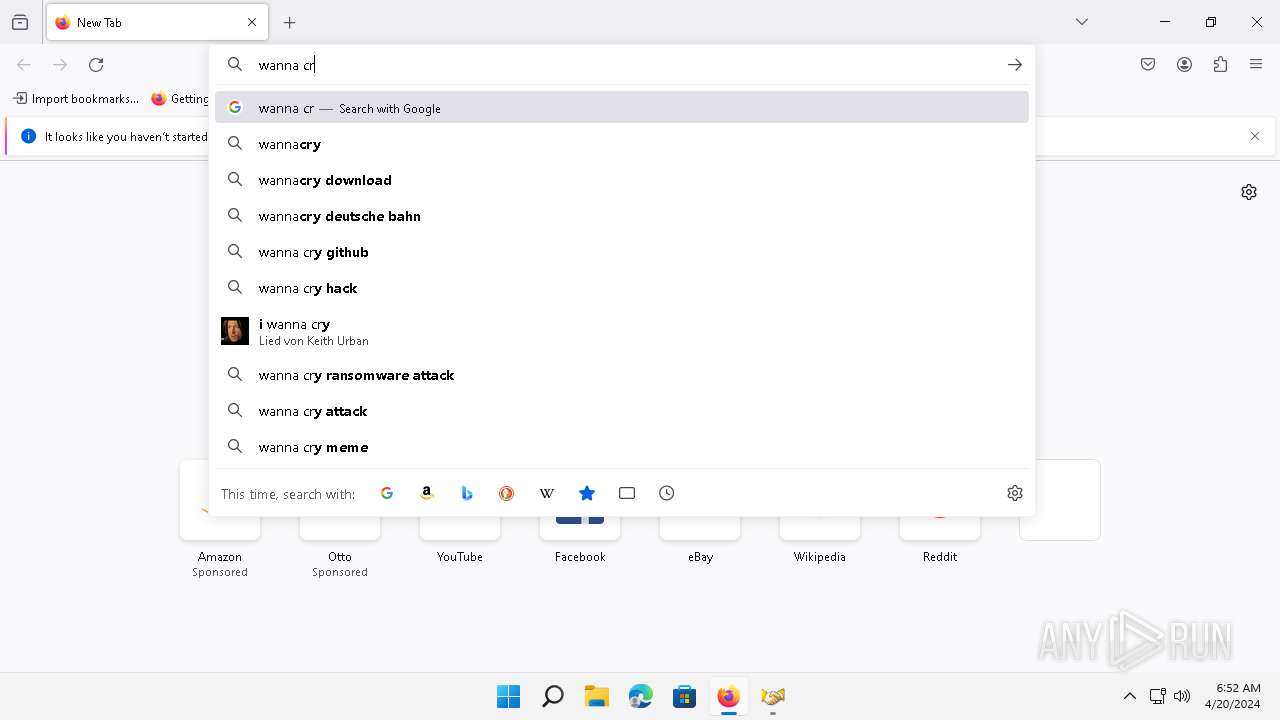Select 'wannacry deutsche bahn' suggestion
The height and width of the screenshot is (720, 1280).
(622, 216)
